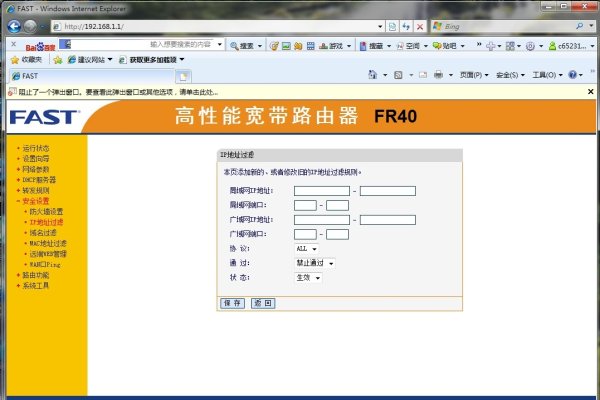The width and height of the screenshot is (600, 400).
Task: Click the 保存 save button
Action: tap(232, 303)
